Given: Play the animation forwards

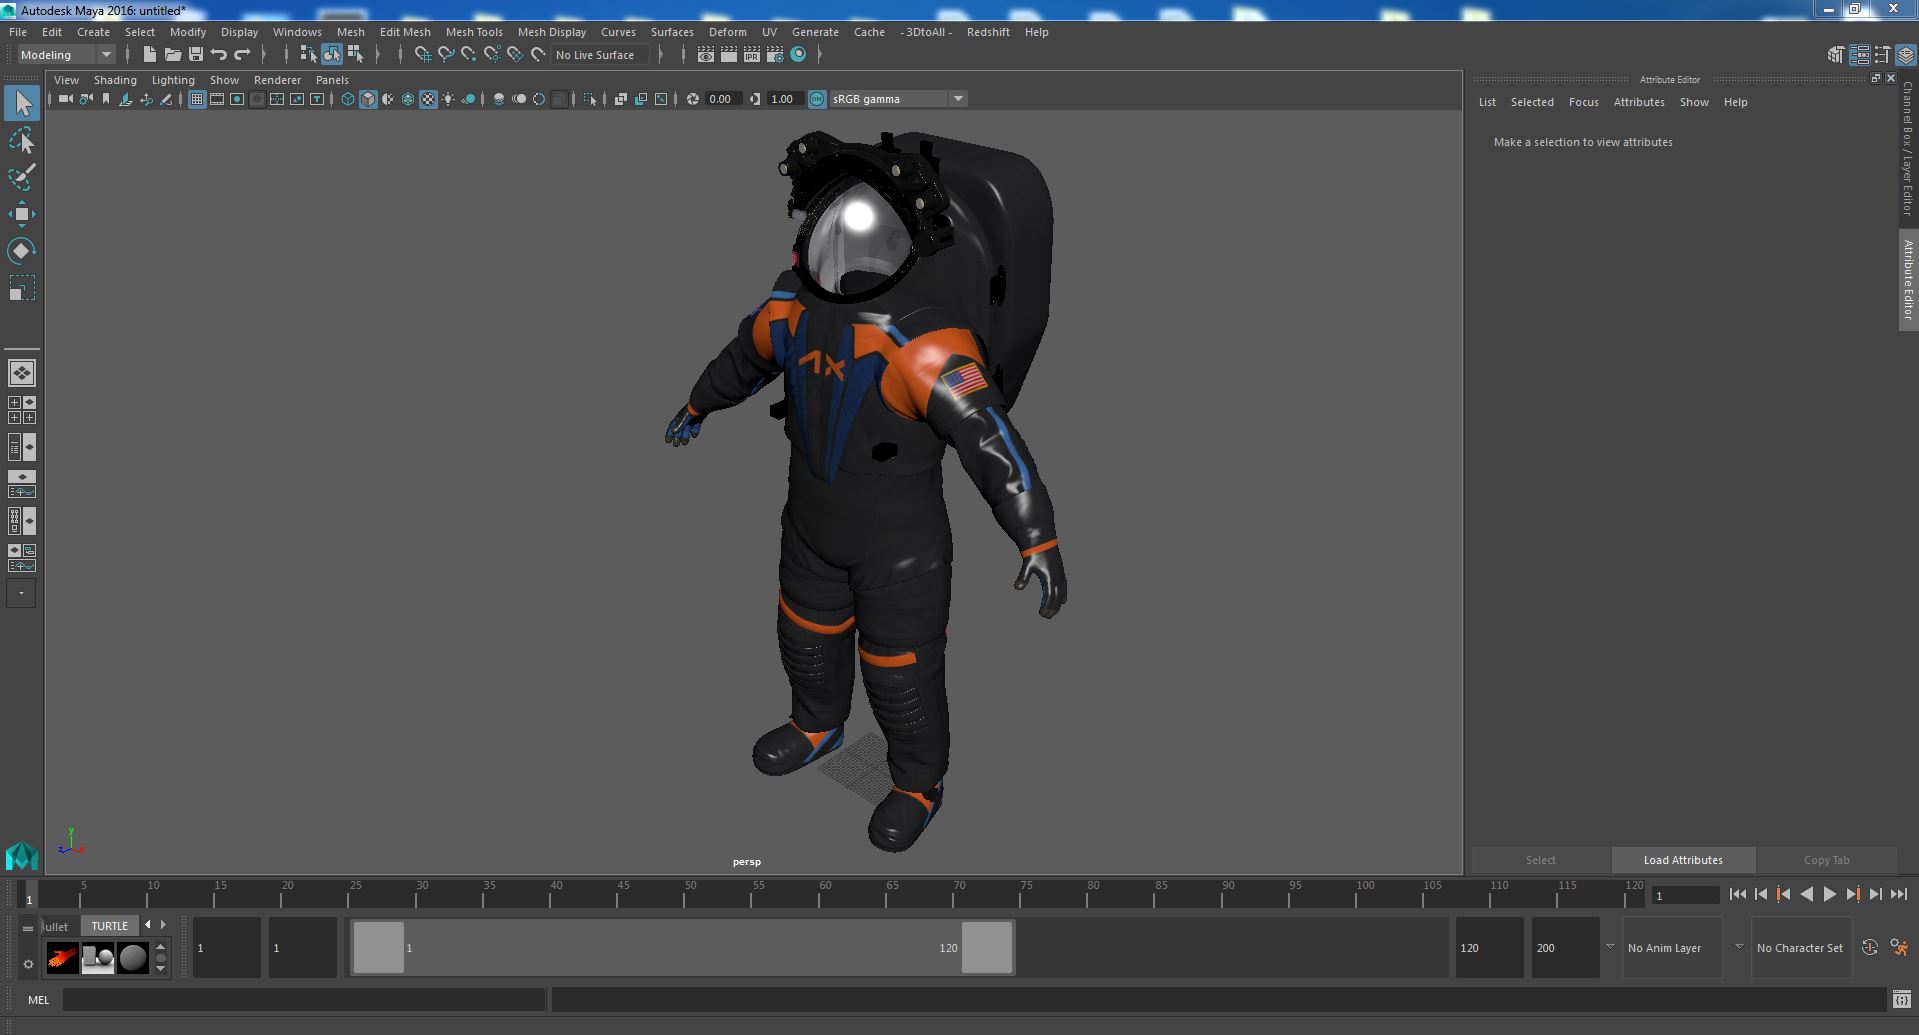Looking at the screenshot, I should click(1829, 895).
